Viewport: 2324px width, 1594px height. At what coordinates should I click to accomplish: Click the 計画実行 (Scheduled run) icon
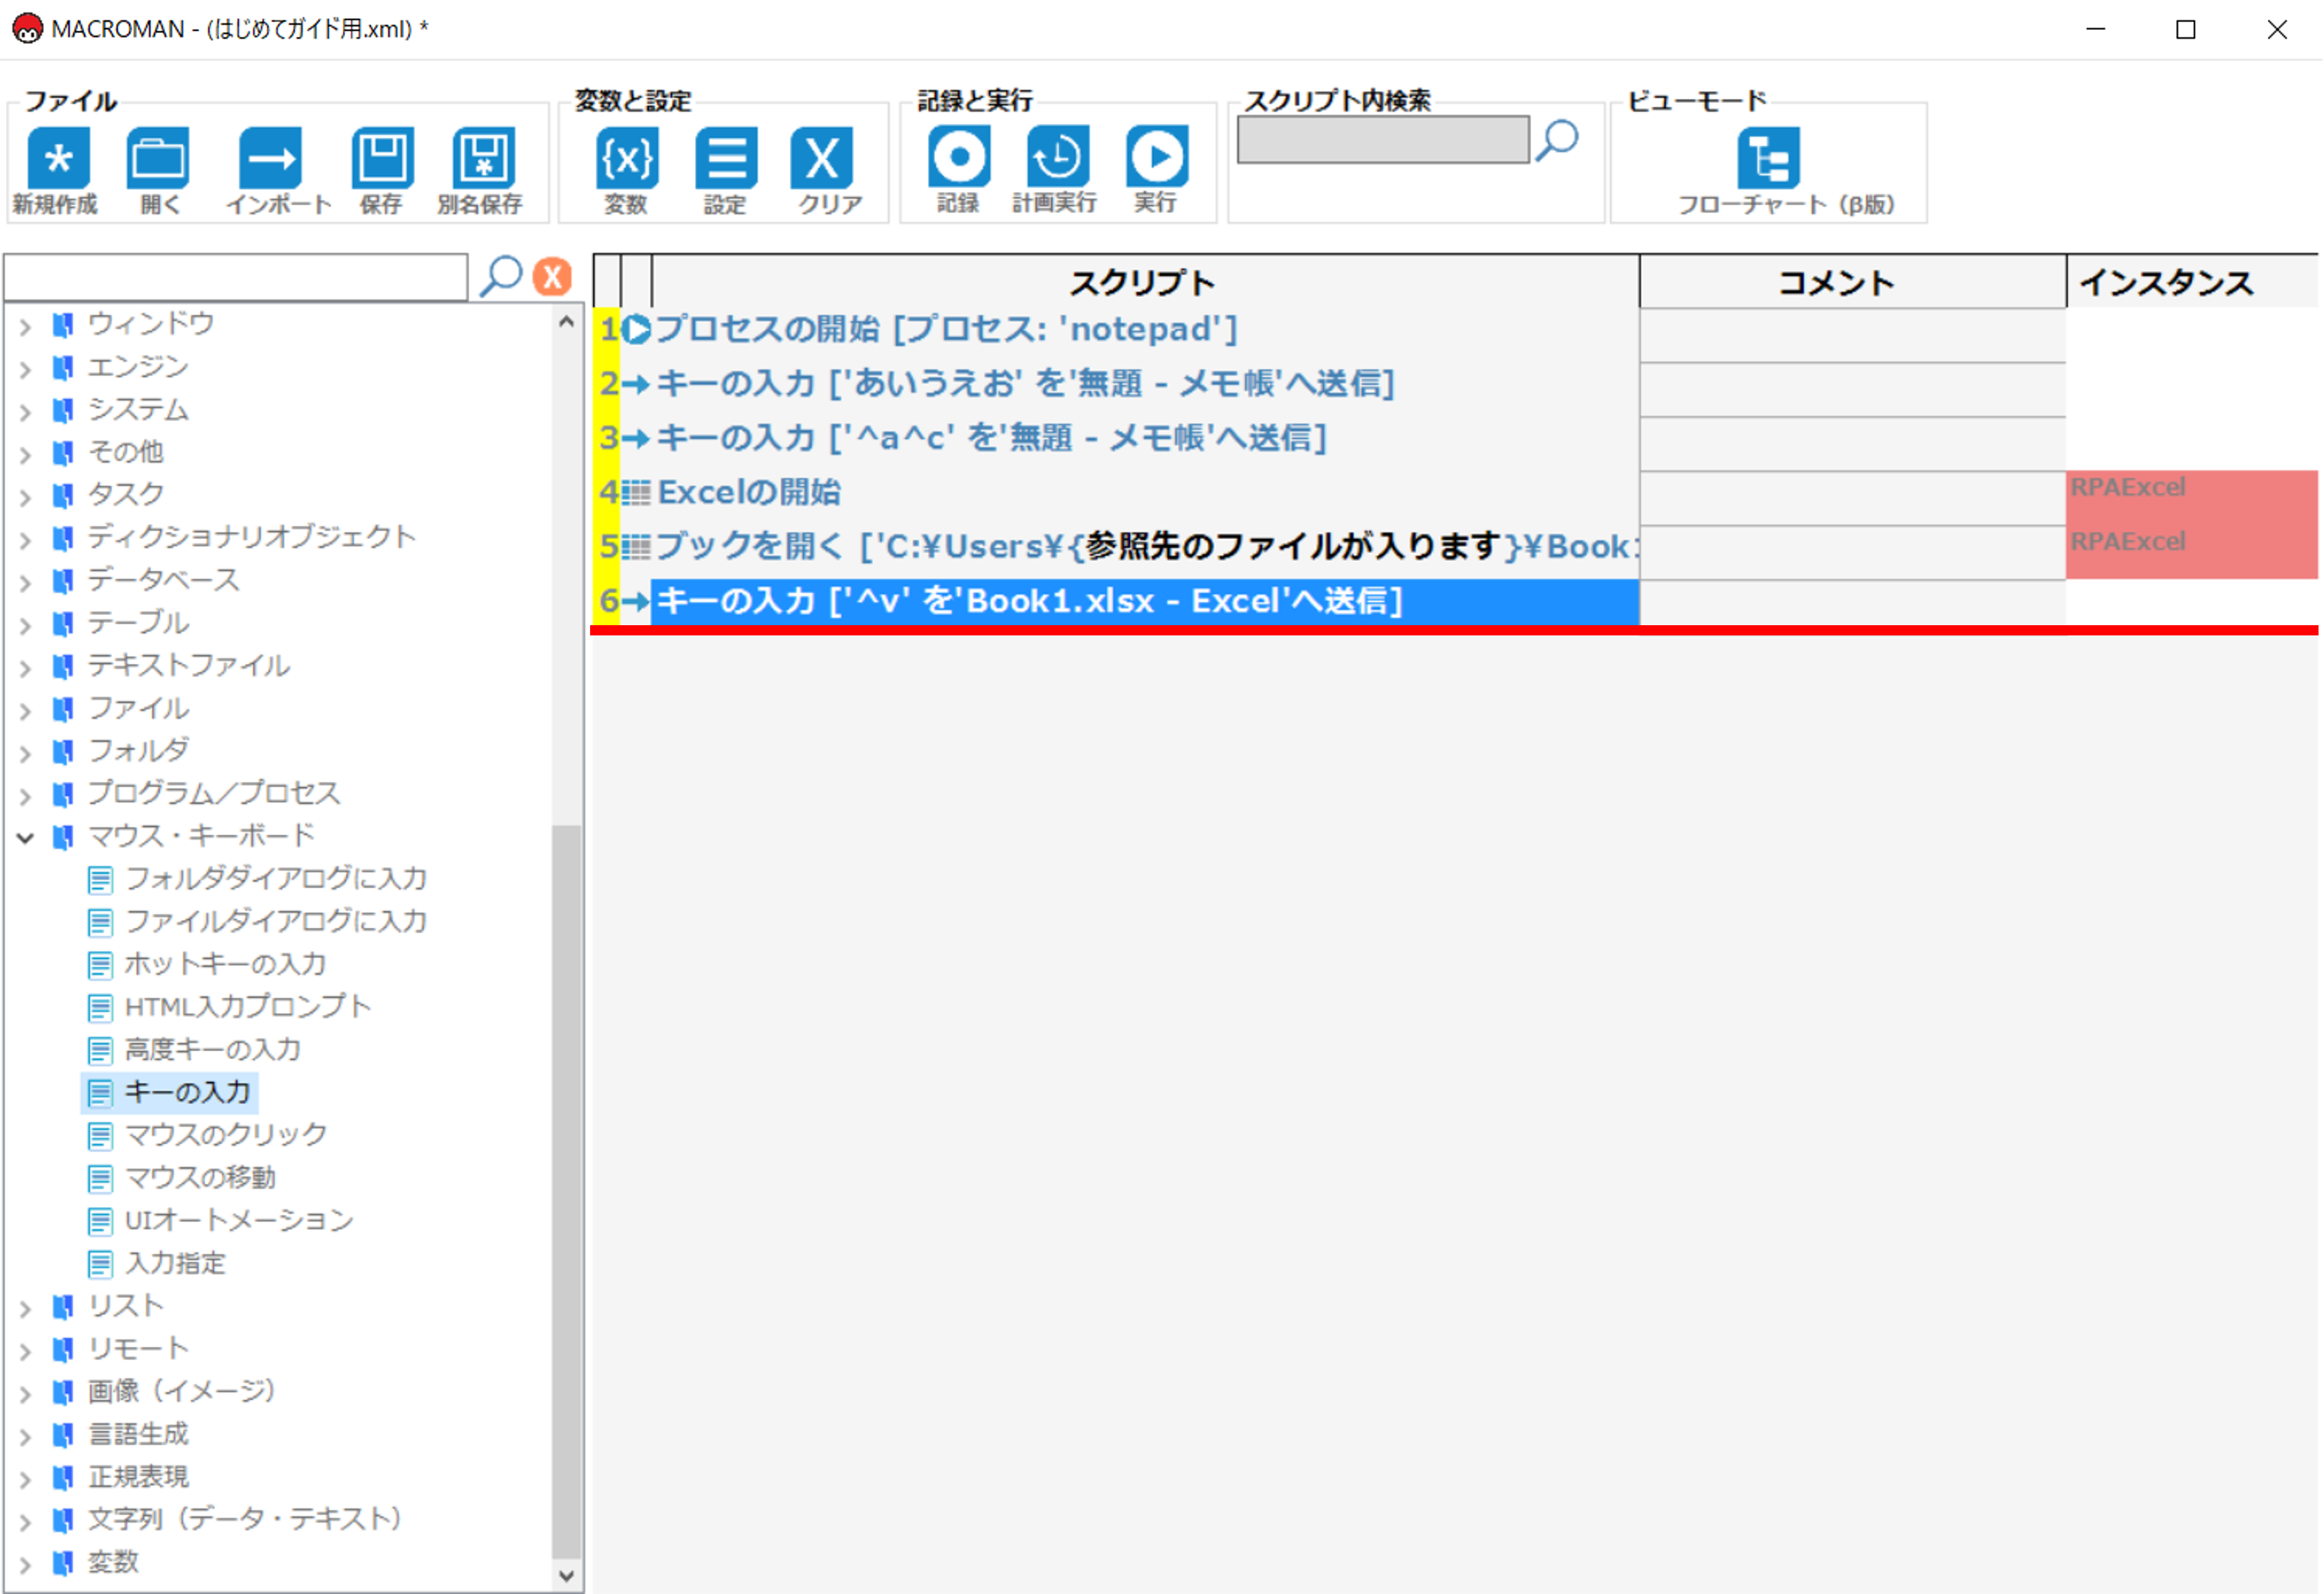1057,156
